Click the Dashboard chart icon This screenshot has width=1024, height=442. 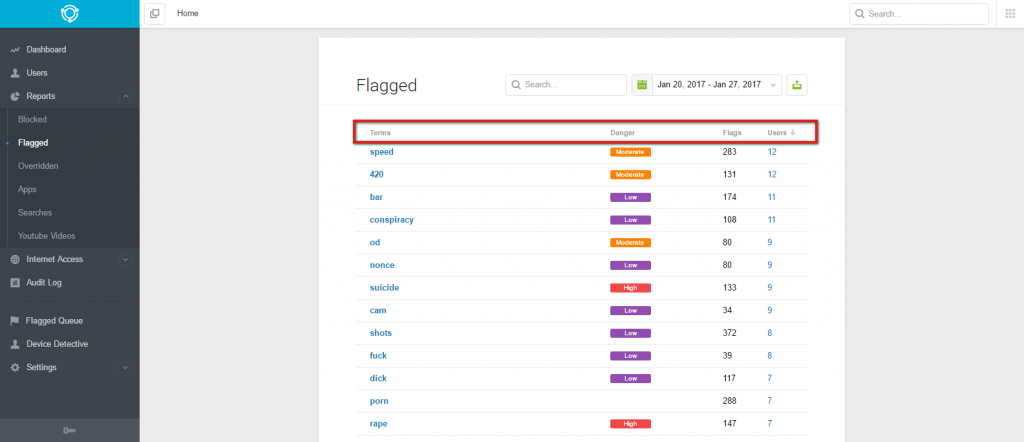pos(15,50)
